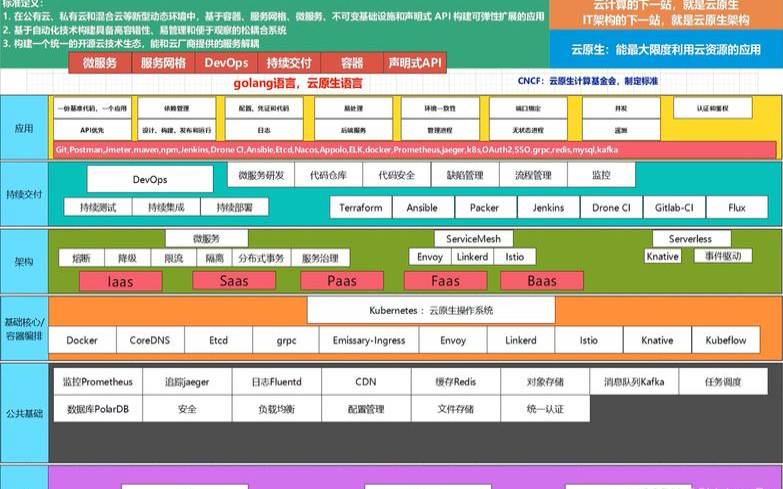Select the ServiceMesh box
Viewport: 783px width, 489px height.
tap(473, 239)
